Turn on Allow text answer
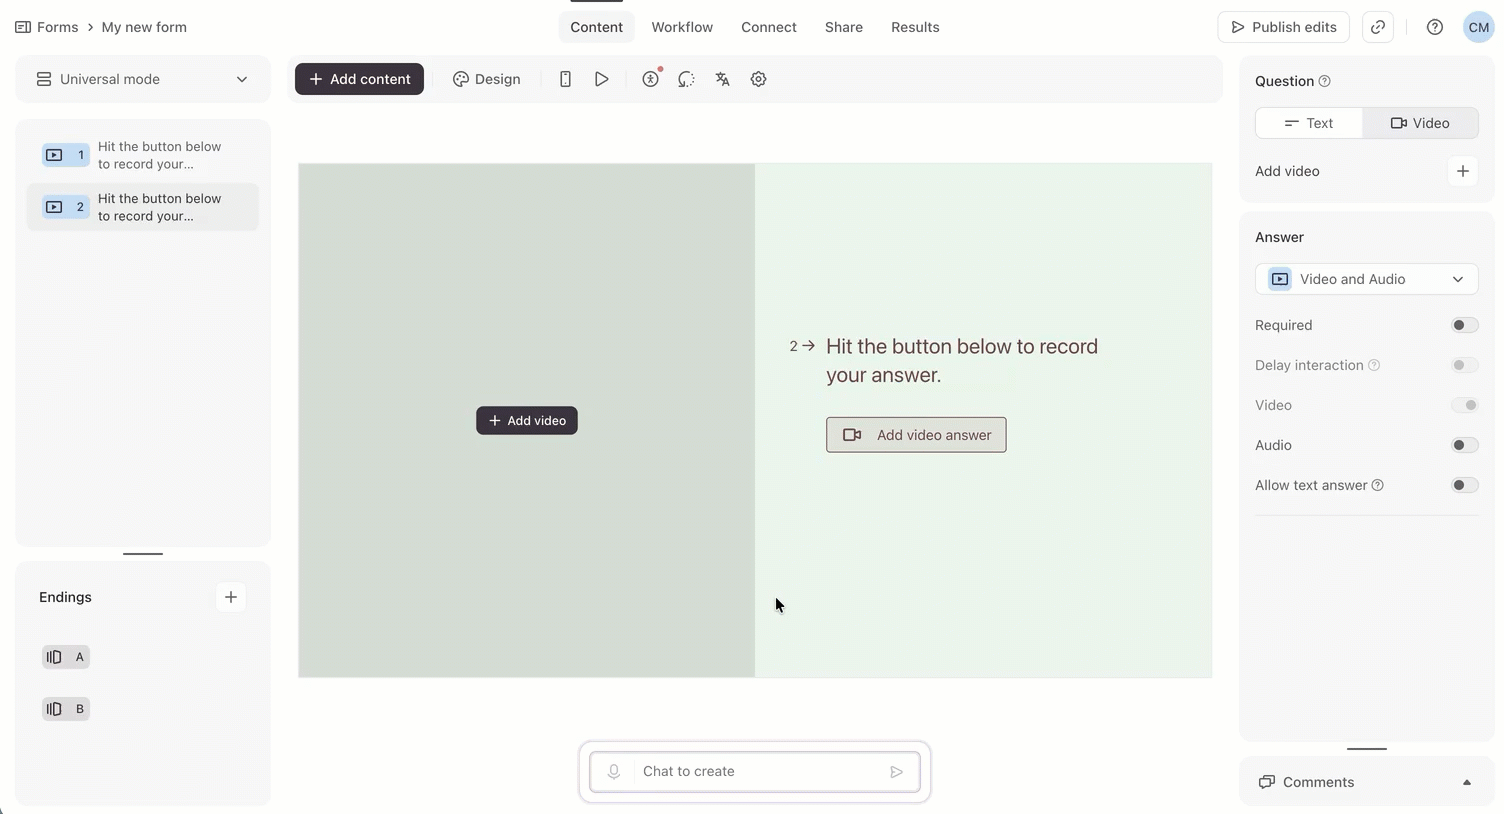The width and height of the screenshot is (1504, 814). click(1463, 485)
